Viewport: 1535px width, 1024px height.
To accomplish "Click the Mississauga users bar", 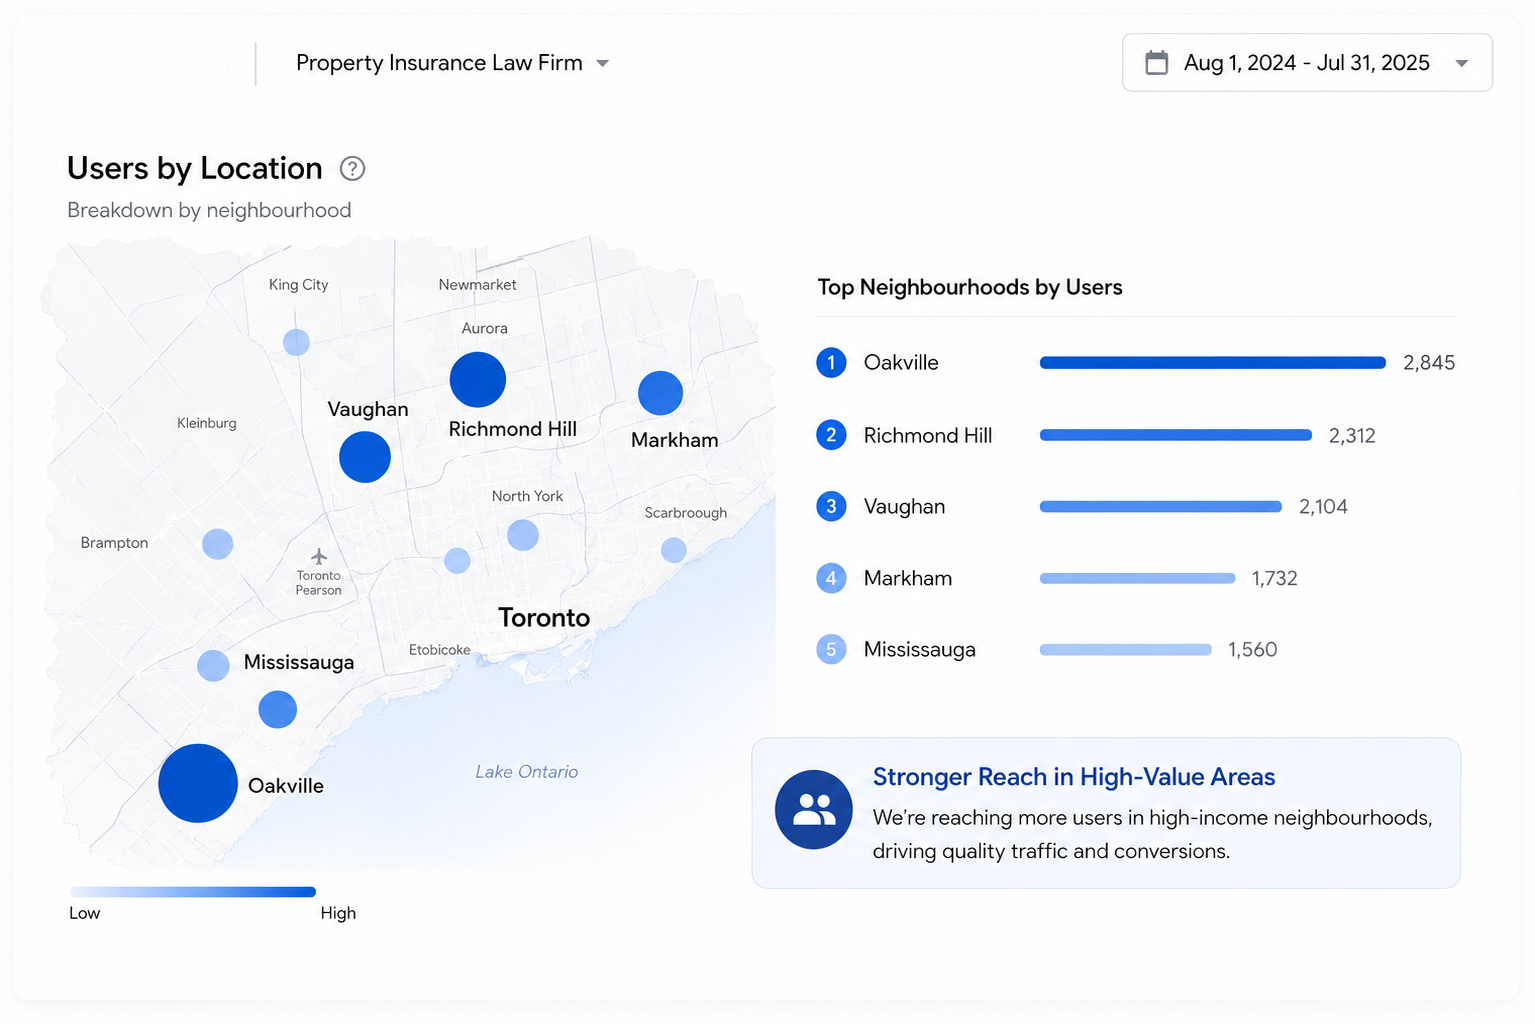I will 1126,649.
